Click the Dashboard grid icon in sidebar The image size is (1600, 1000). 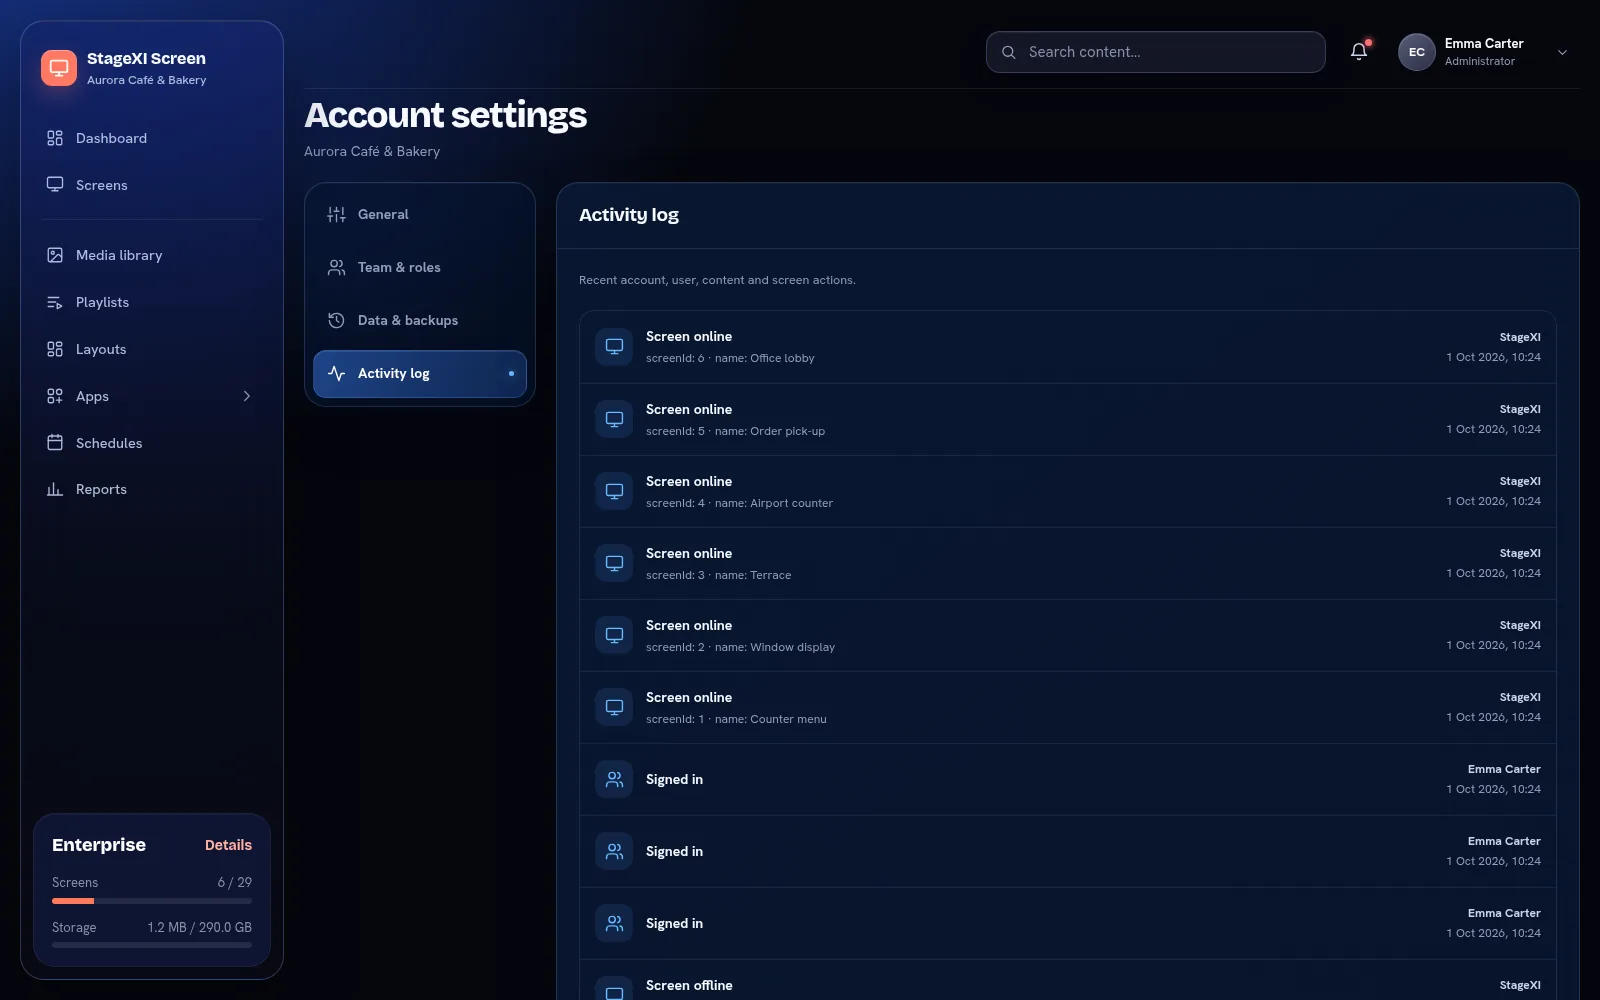[x=55, y=138]
